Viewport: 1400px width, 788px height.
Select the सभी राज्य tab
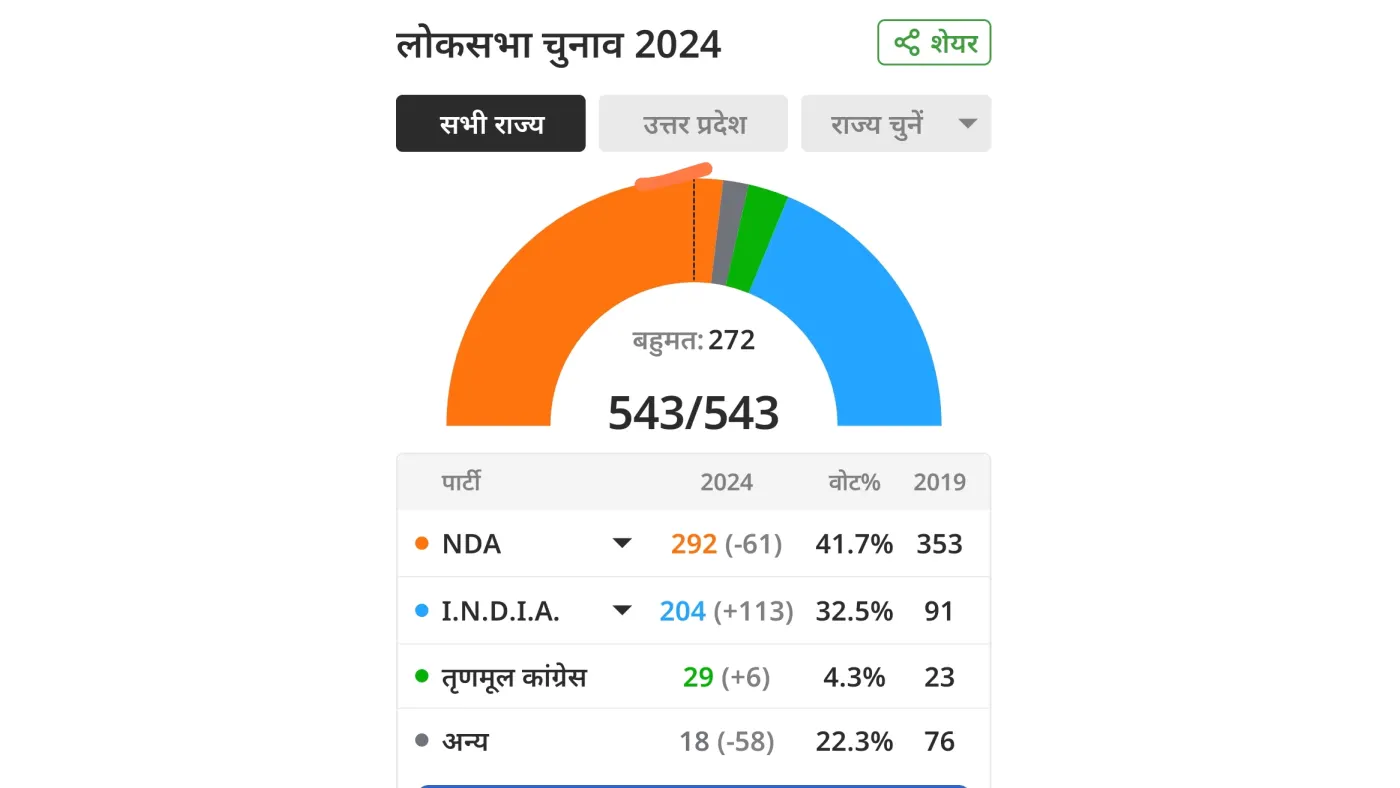tap(491, 124)
